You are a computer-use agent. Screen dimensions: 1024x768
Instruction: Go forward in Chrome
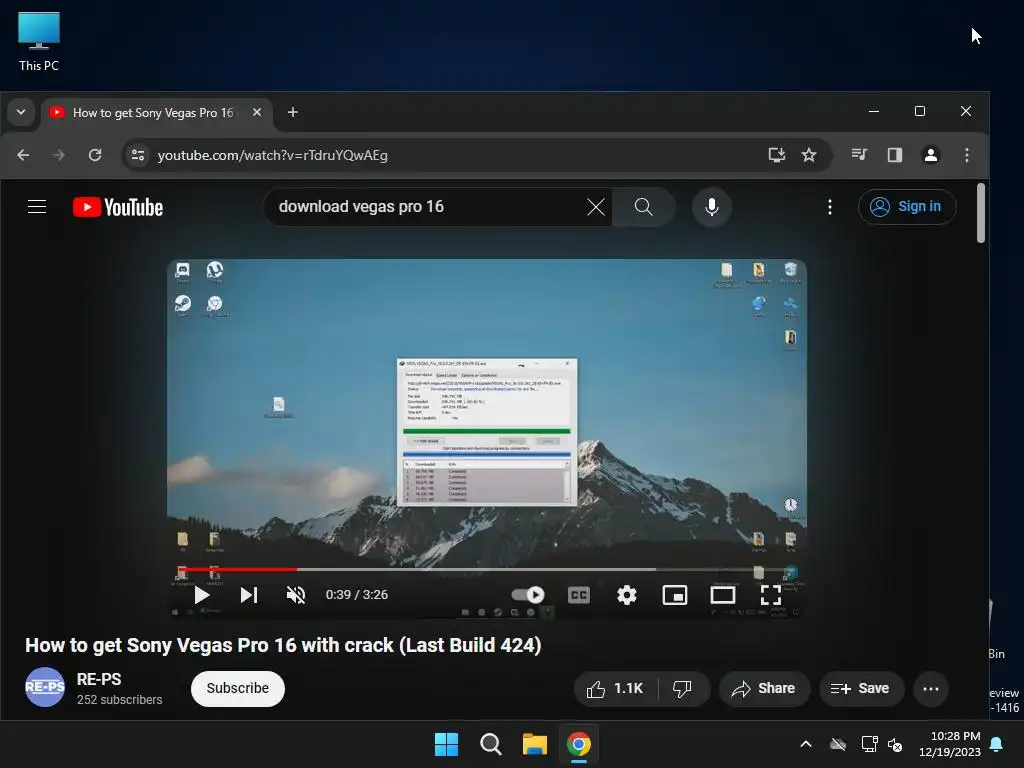[59, 155]
